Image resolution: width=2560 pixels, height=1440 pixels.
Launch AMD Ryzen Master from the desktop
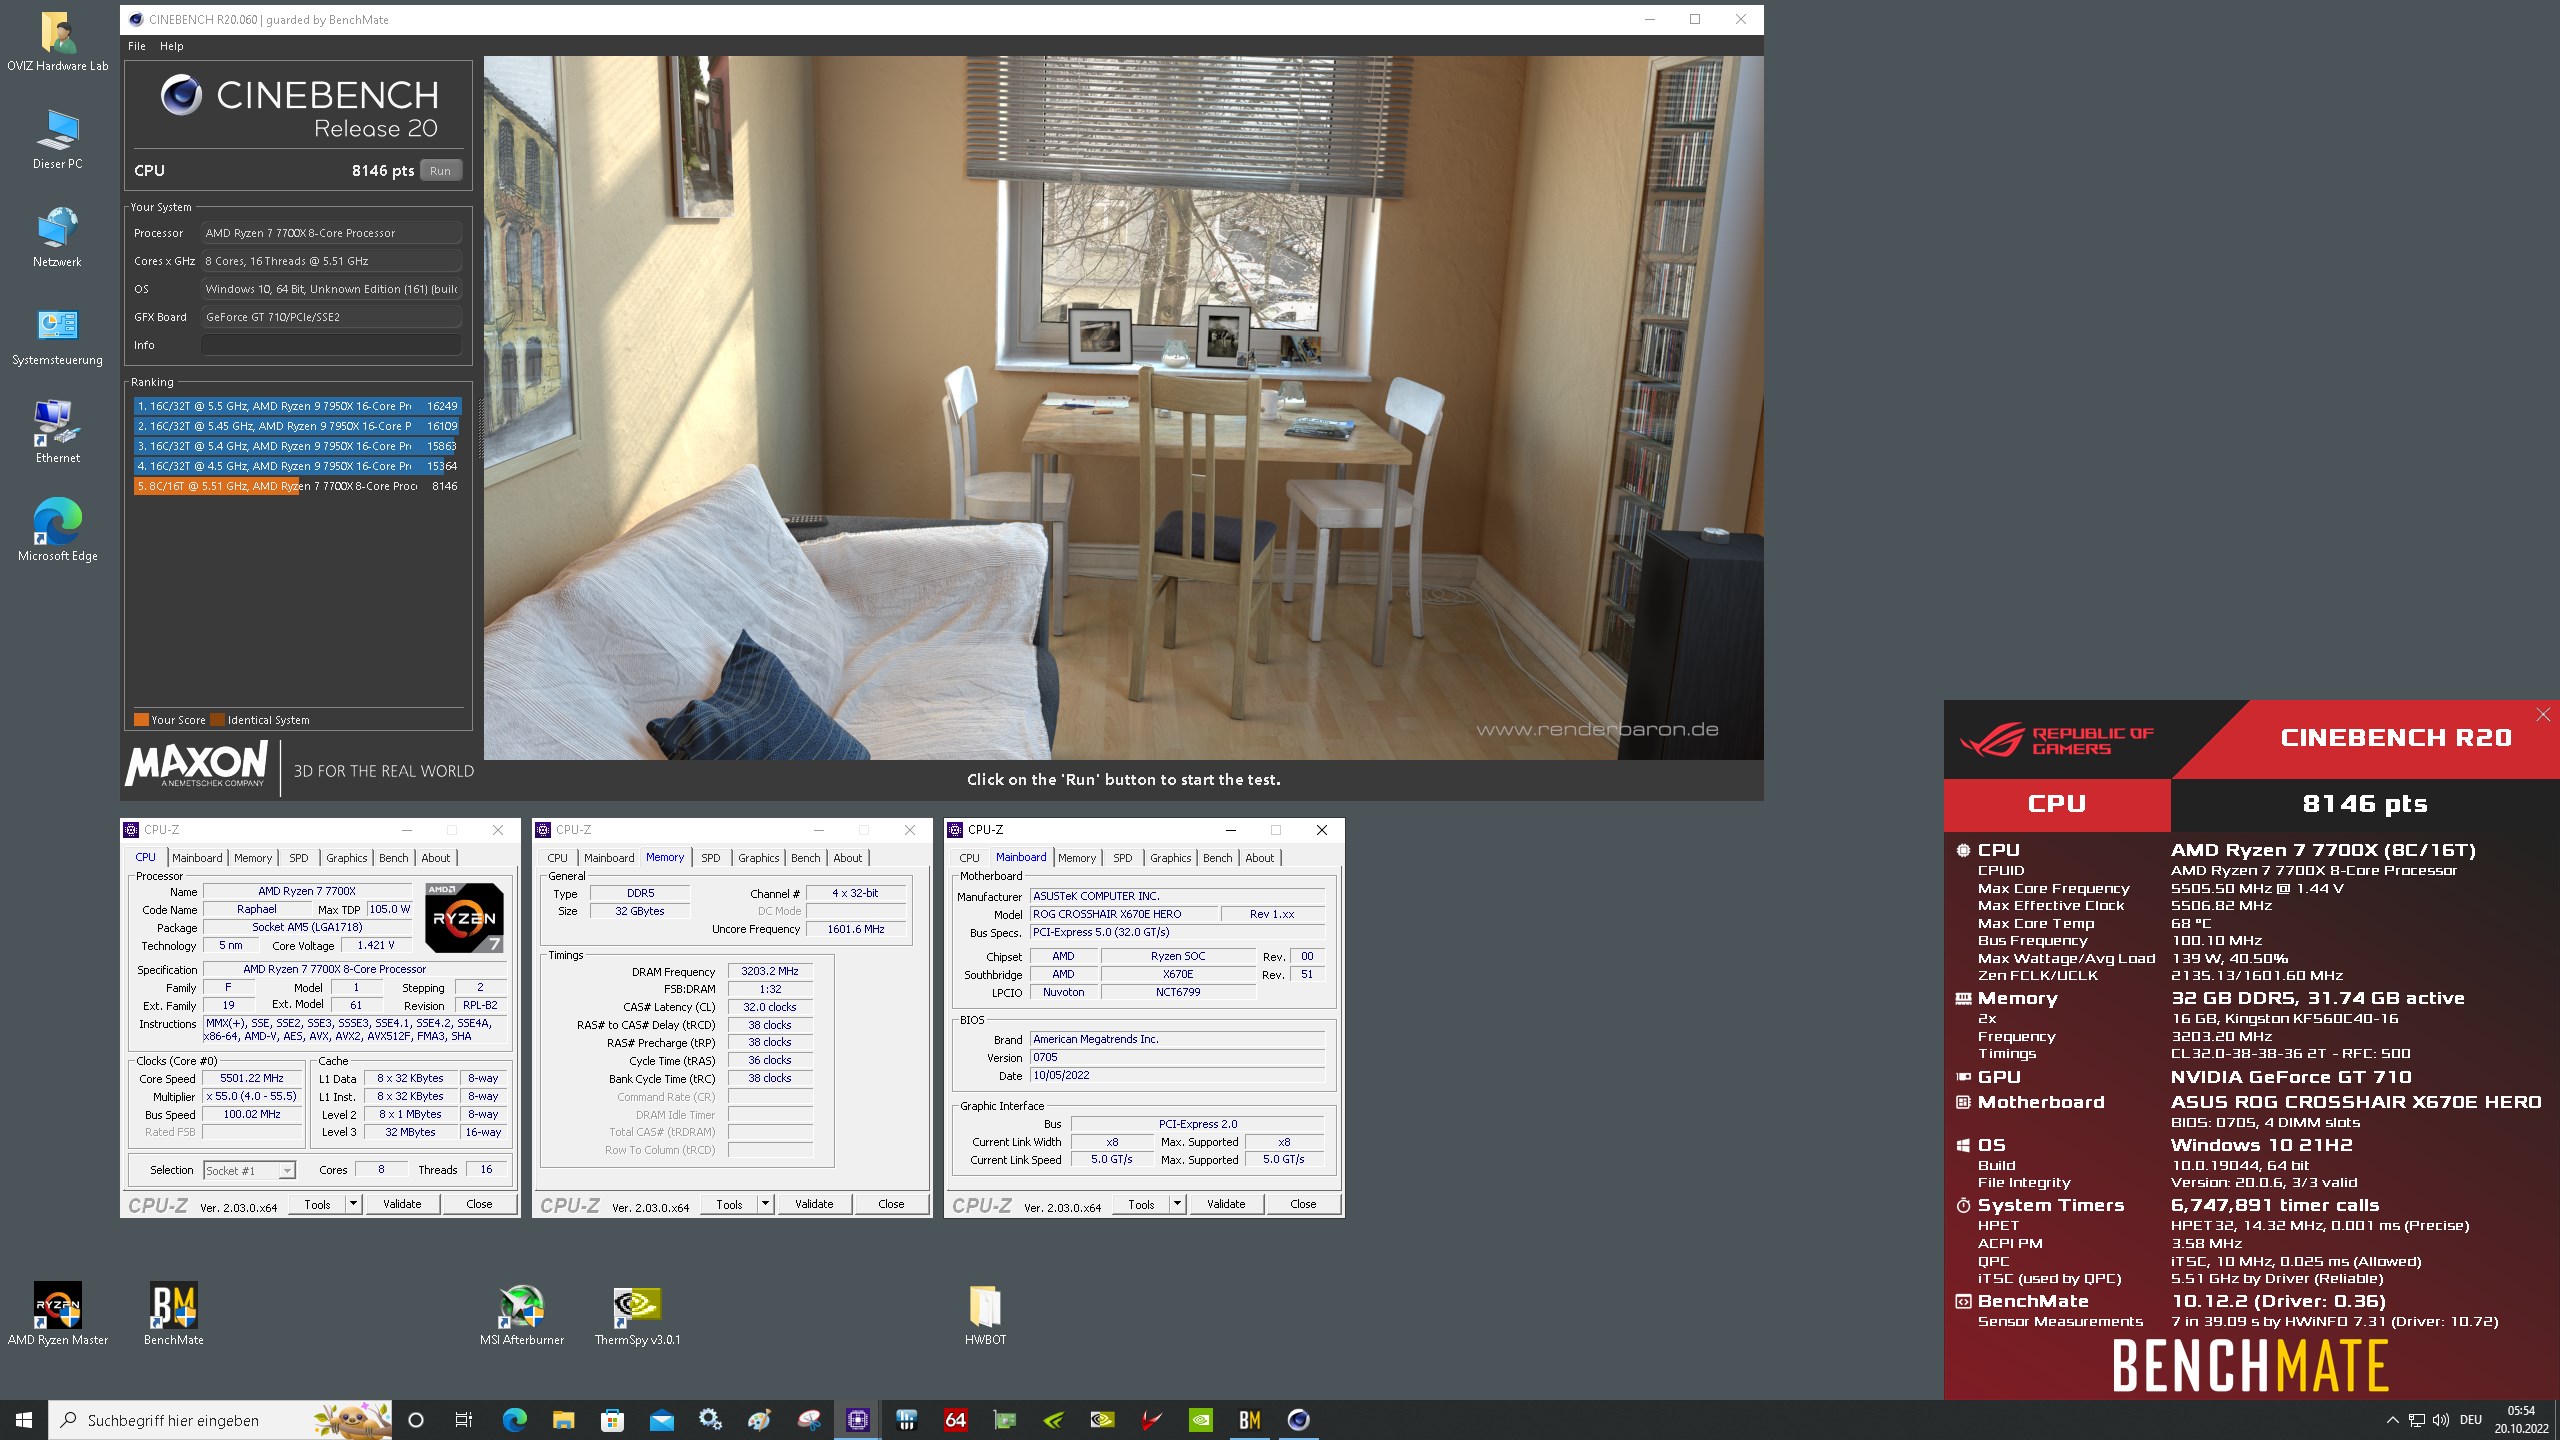point(57,1314)
